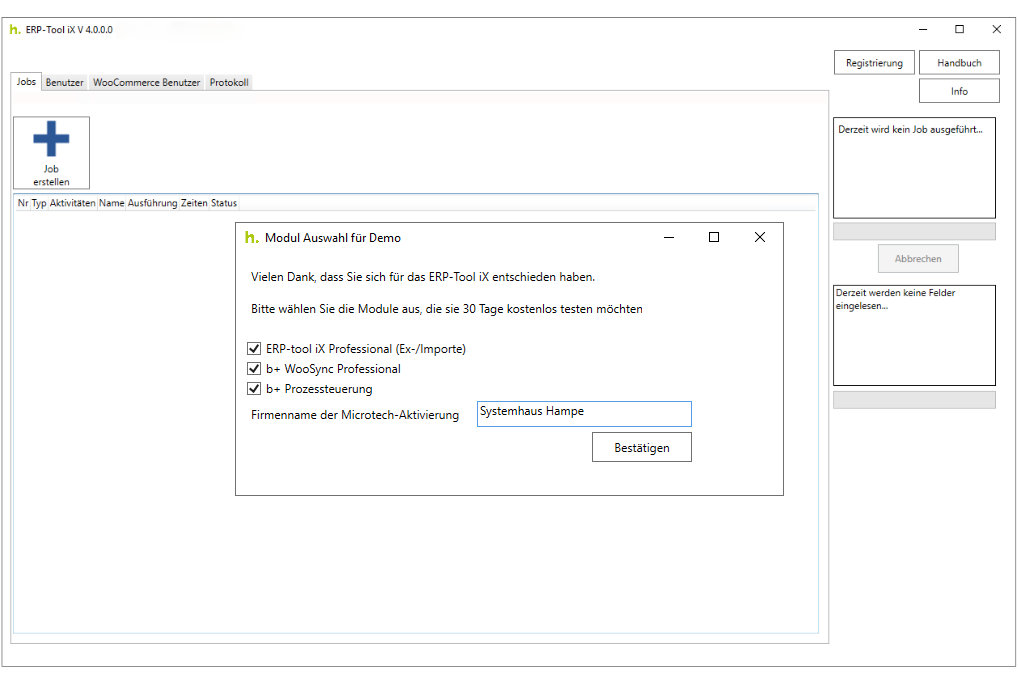Switch to the Benutzer tab
1018x697 pixels.
(x=64, y=82)
